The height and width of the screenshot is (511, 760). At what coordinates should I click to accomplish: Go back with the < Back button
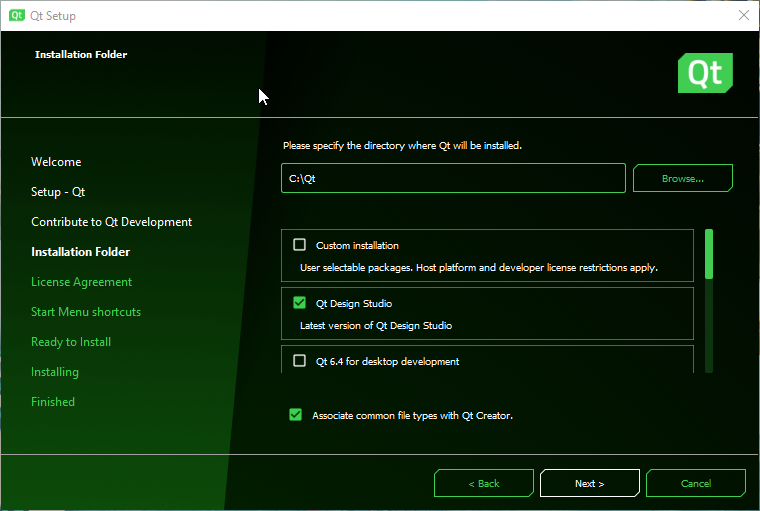(484, 483)
